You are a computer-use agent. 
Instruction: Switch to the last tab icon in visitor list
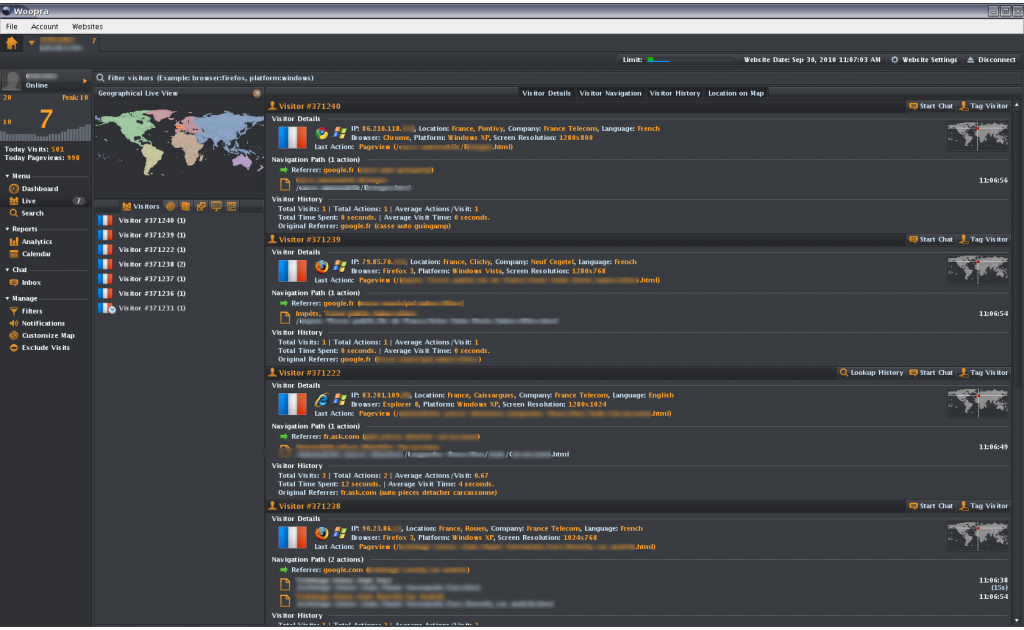(232, 206)
